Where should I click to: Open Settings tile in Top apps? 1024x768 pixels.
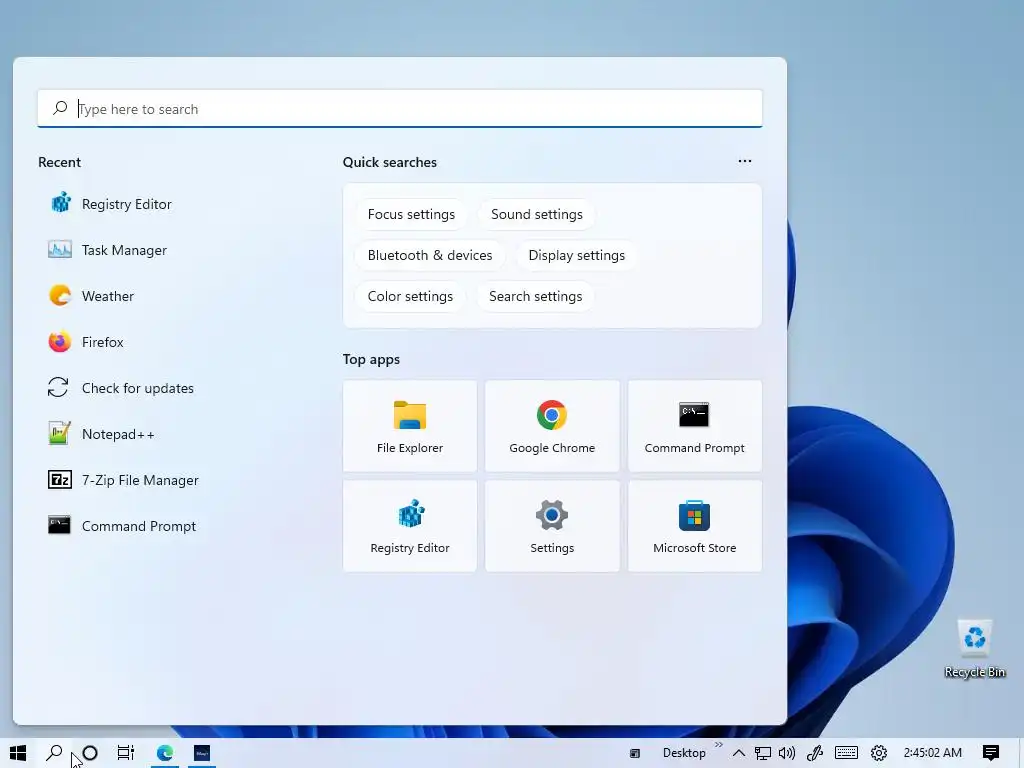coord(552,526)
